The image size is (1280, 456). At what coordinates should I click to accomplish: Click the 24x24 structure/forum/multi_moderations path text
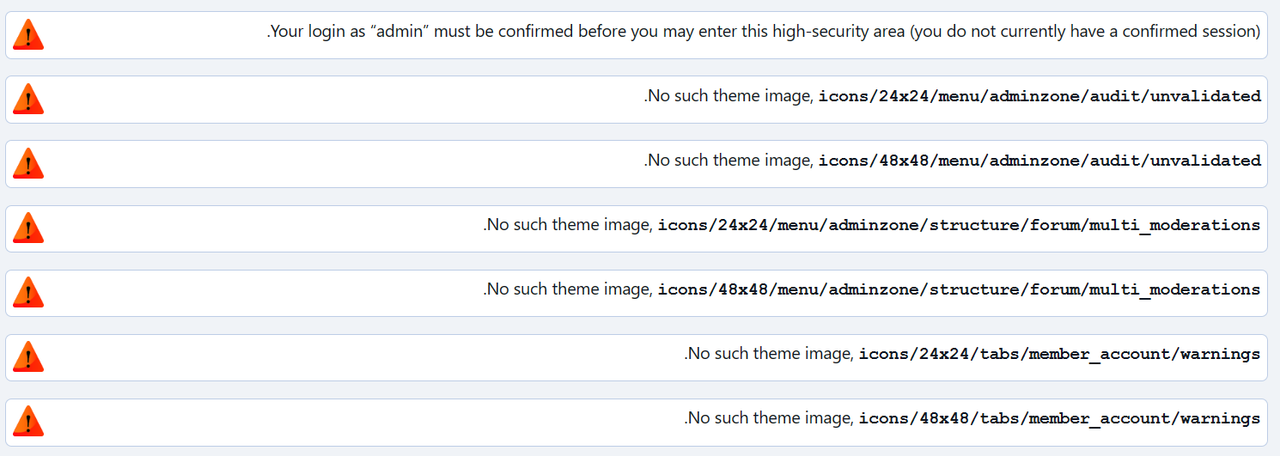tap(959, 226)
